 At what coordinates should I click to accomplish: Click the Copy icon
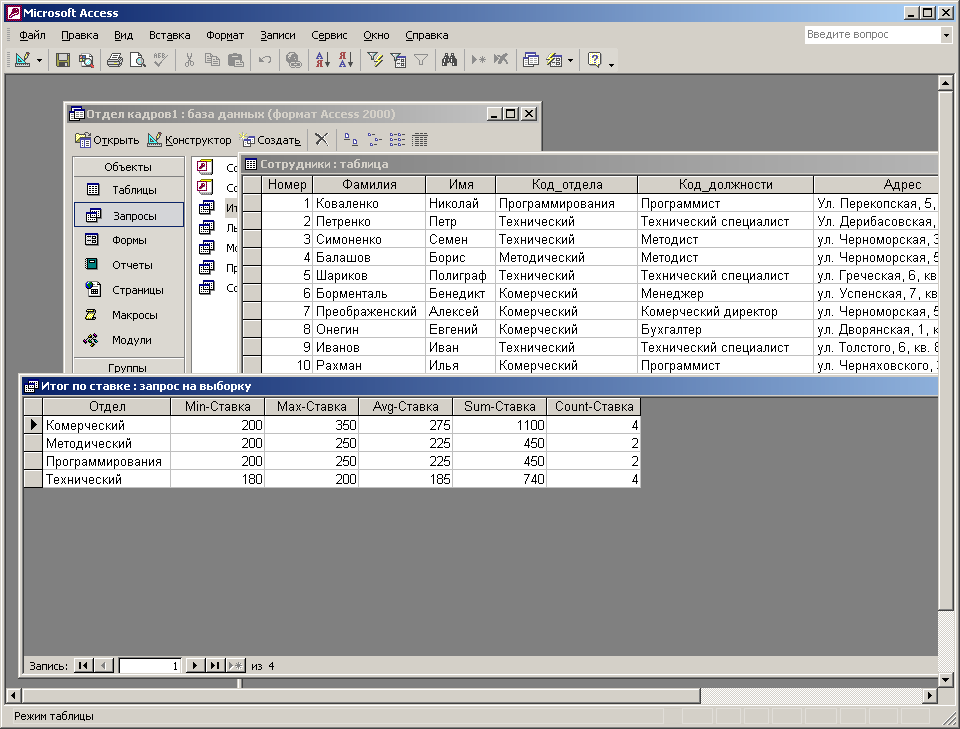212,60
